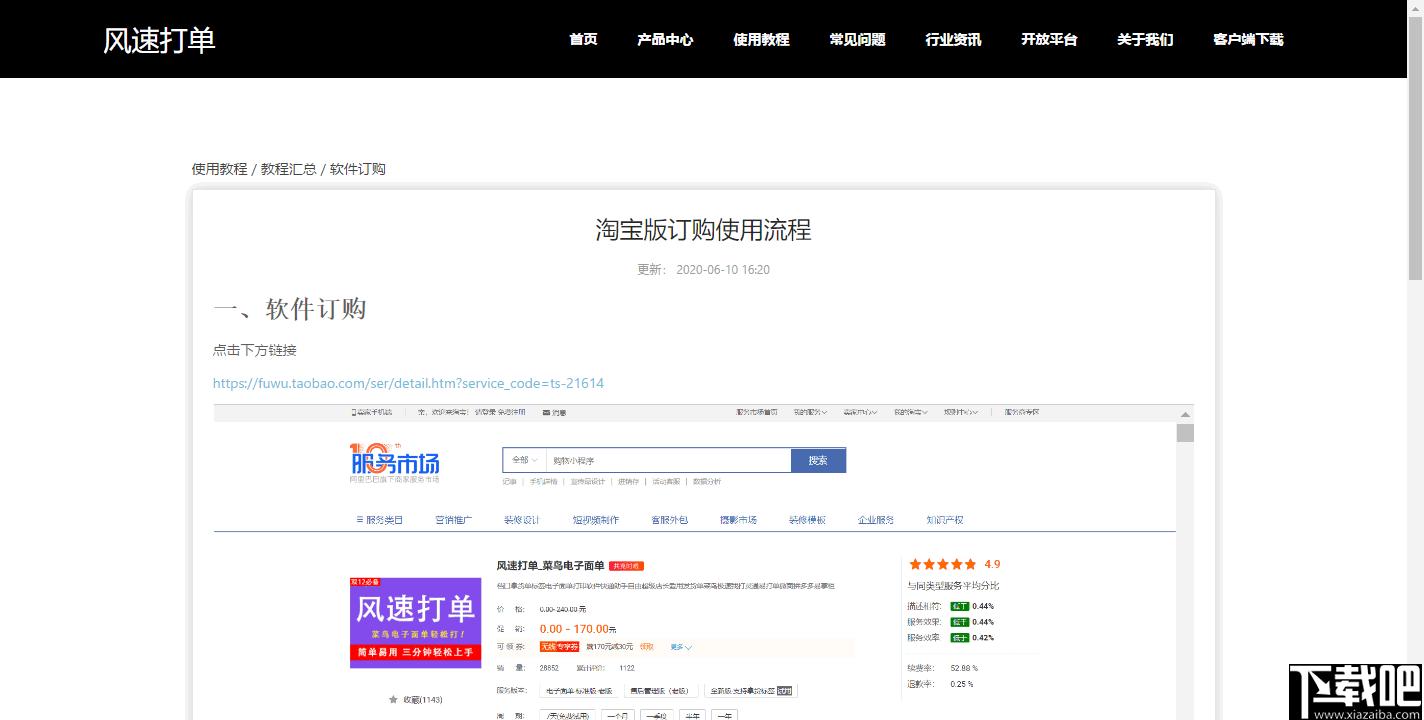Go to 教程汇总 breadcrumb

288,169
